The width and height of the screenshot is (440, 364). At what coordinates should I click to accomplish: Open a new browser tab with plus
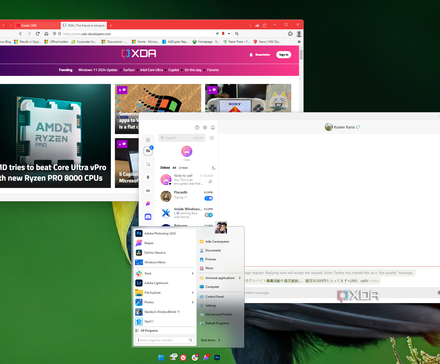click(x=111, y=25)
